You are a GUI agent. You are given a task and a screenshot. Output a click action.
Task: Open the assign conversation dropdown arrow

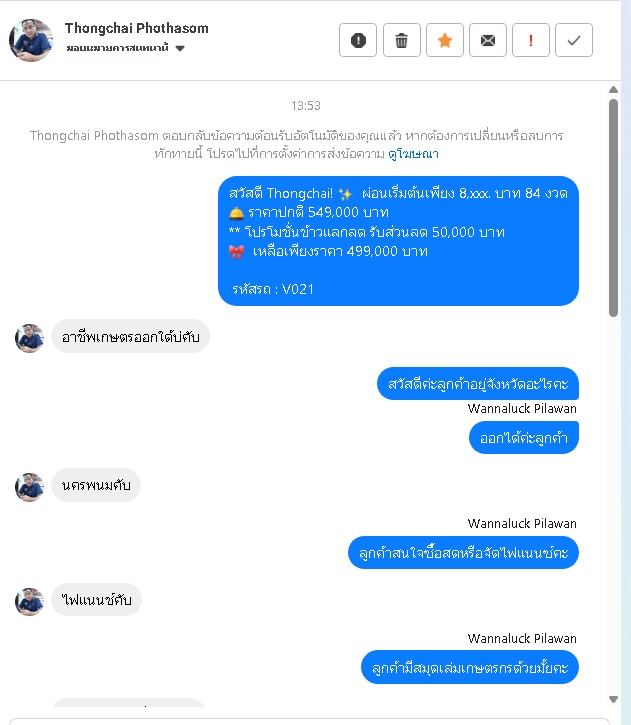click(180, 48)
